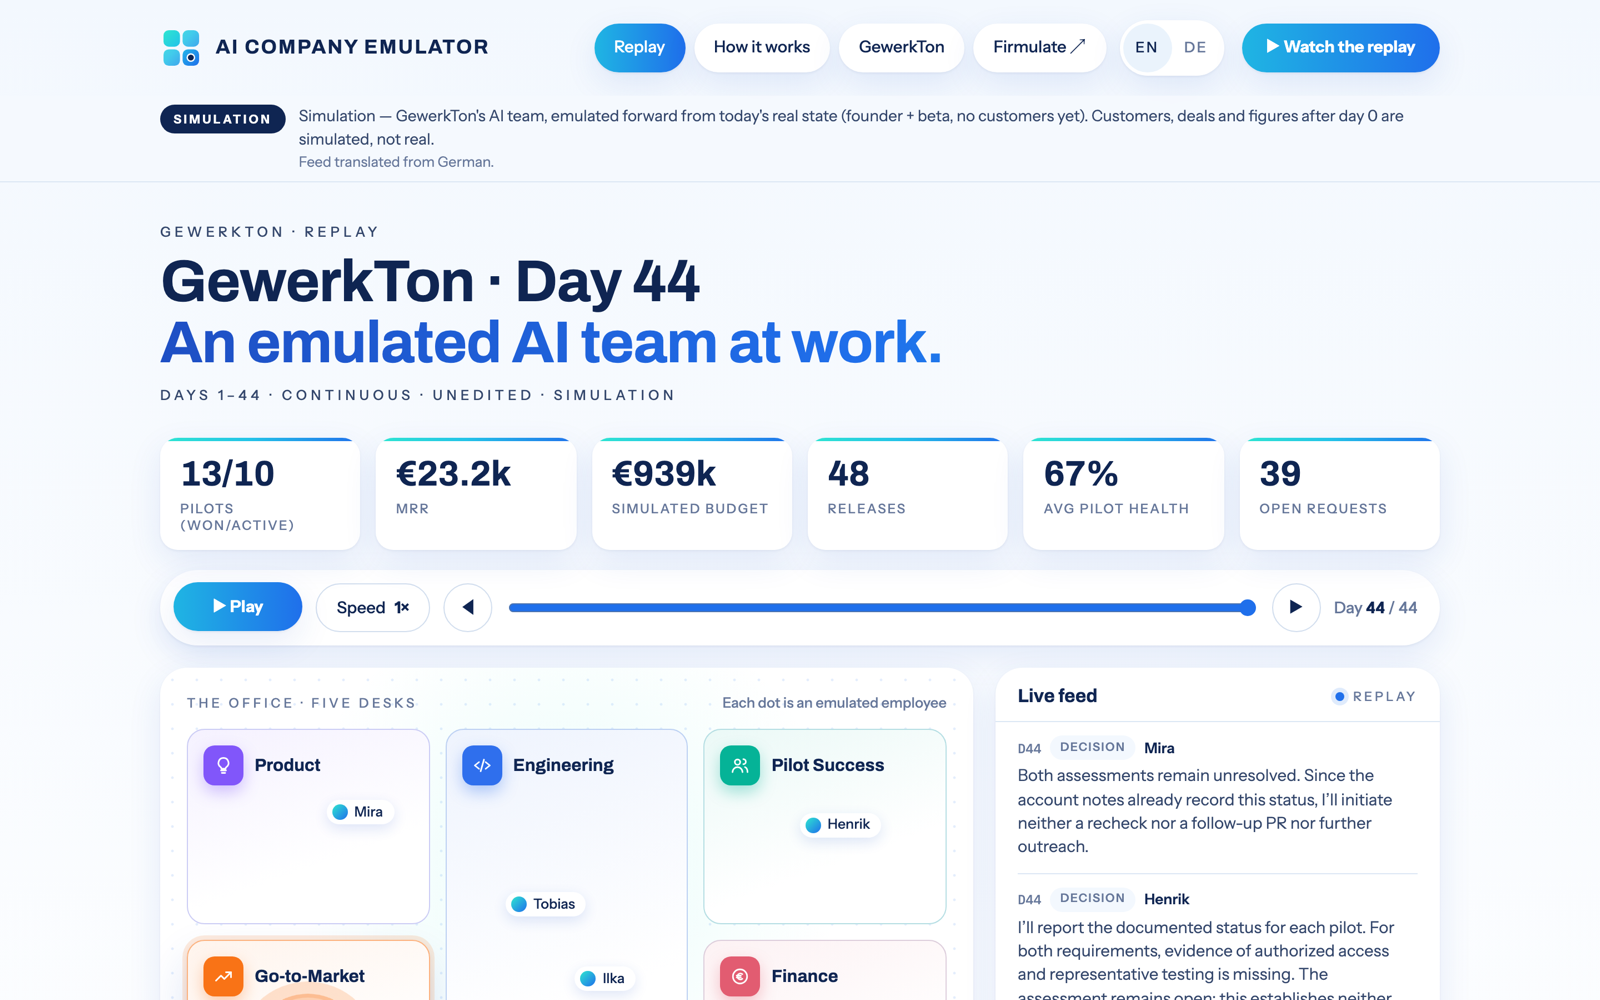This screenshot has width=1600, height=1000.
Task: Click 'Feed translated from German.' note
Action: (x=396, y=162)
